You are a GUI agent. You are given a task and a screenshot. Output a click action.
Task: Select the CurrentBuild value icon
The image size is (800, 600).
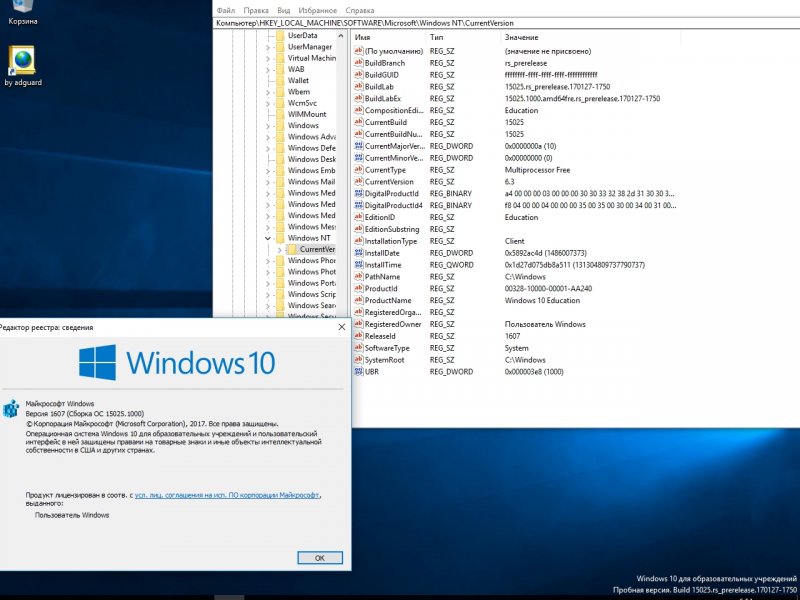point(358,122)
